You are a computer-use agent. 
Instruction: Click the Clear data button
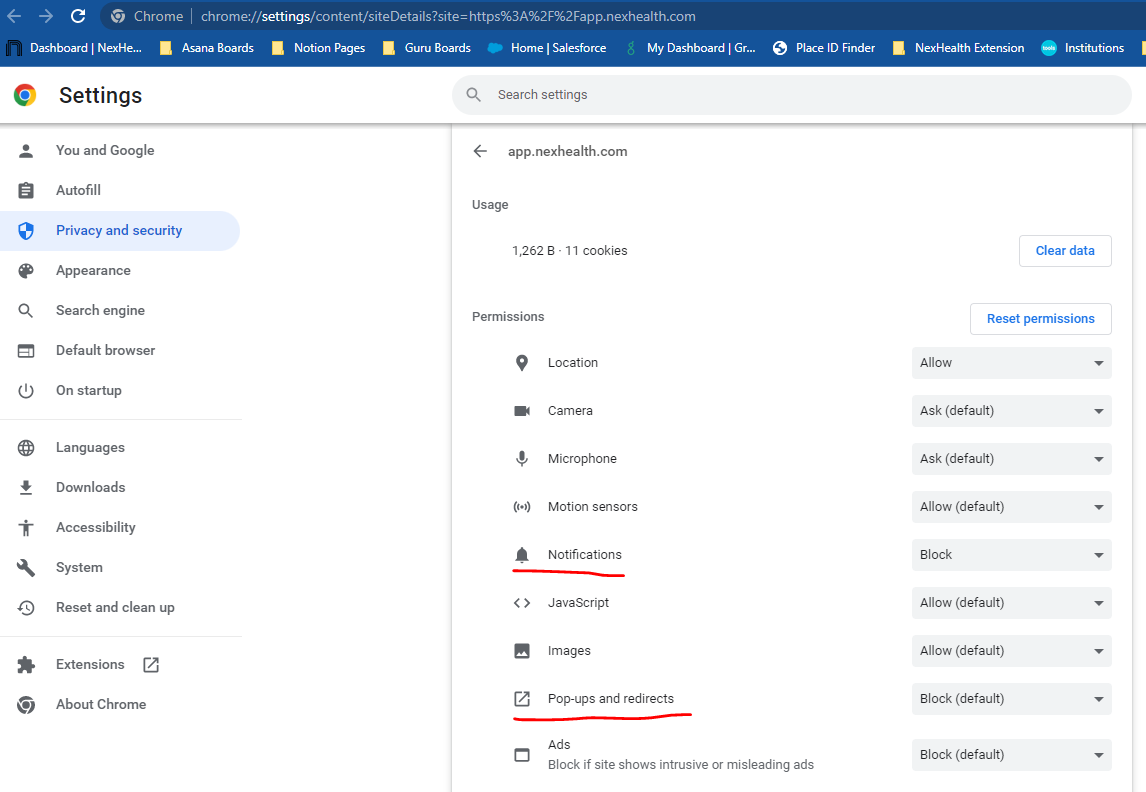1065,251
